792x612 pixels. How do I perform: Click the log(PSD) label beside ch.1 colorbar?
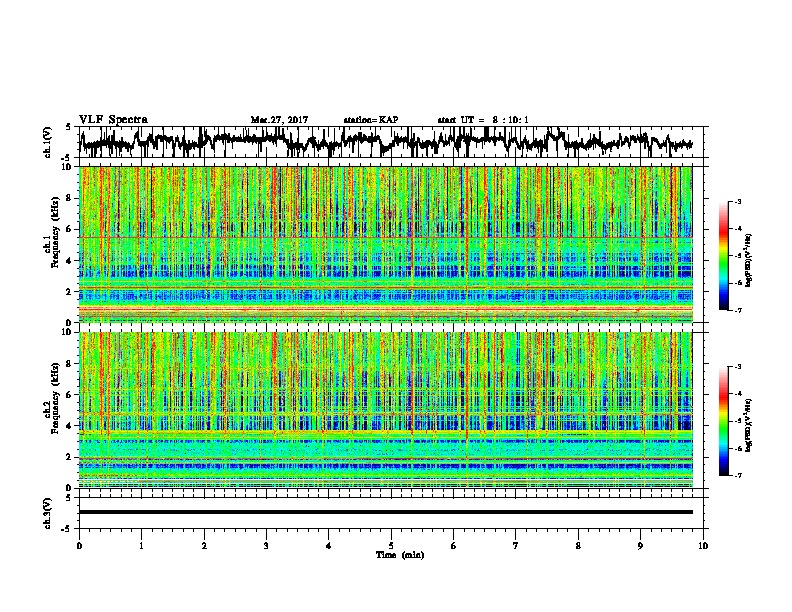pyautogui.click(x=749, y=261)
